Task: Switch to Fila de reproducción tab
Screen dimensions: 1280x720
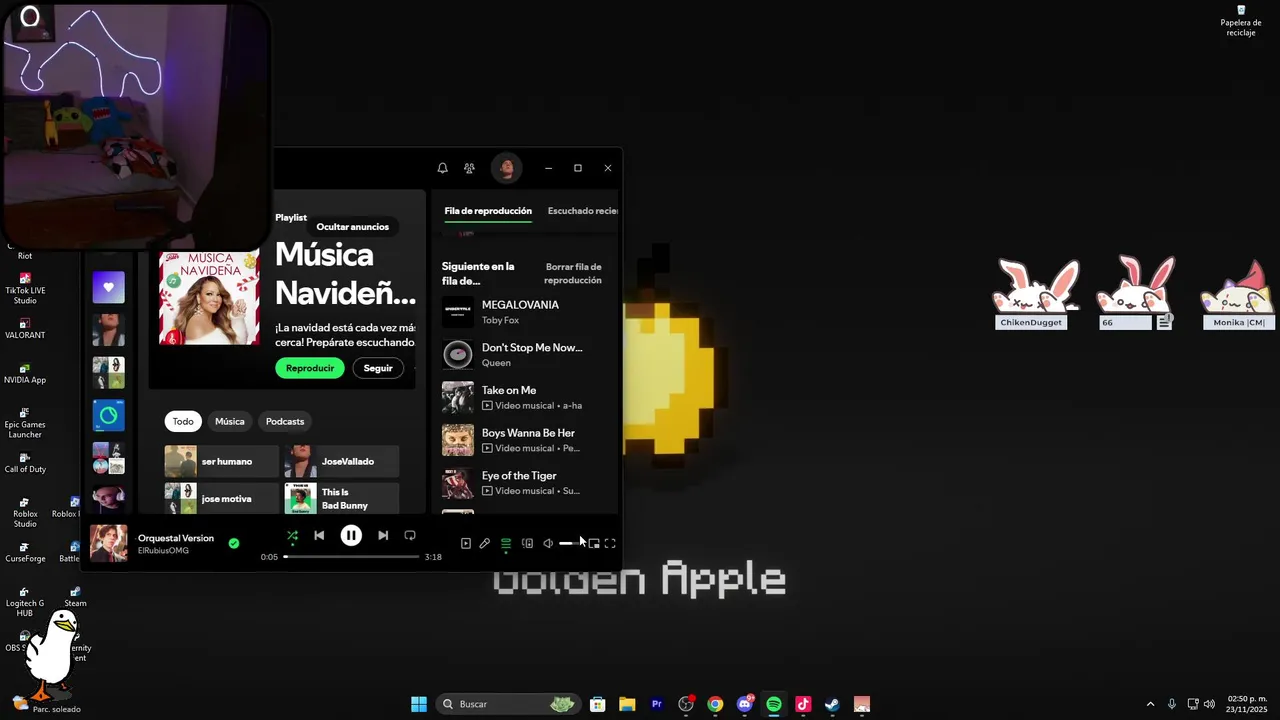Action: [488, 211]
